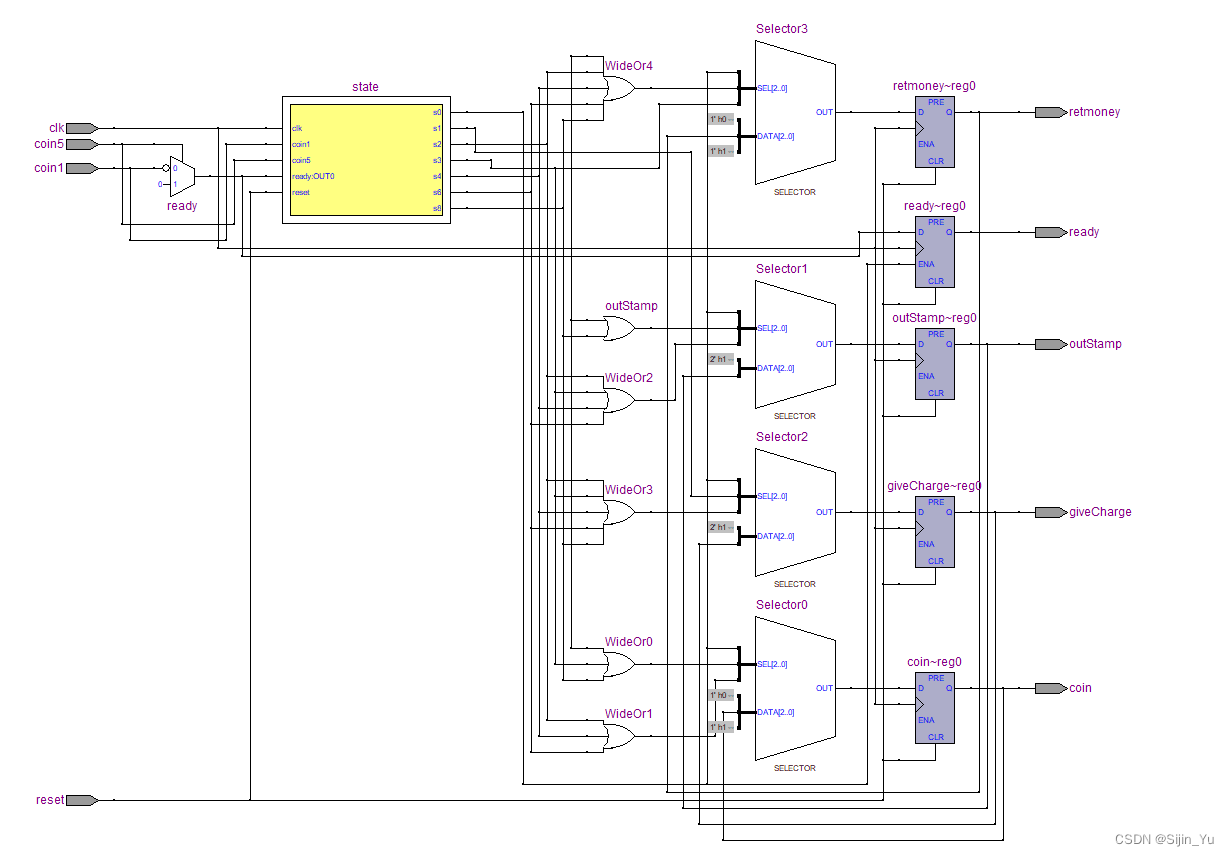Click the outStamp output pin symbol
The image size is (1229, 856).
click(x=1050, y=344)
